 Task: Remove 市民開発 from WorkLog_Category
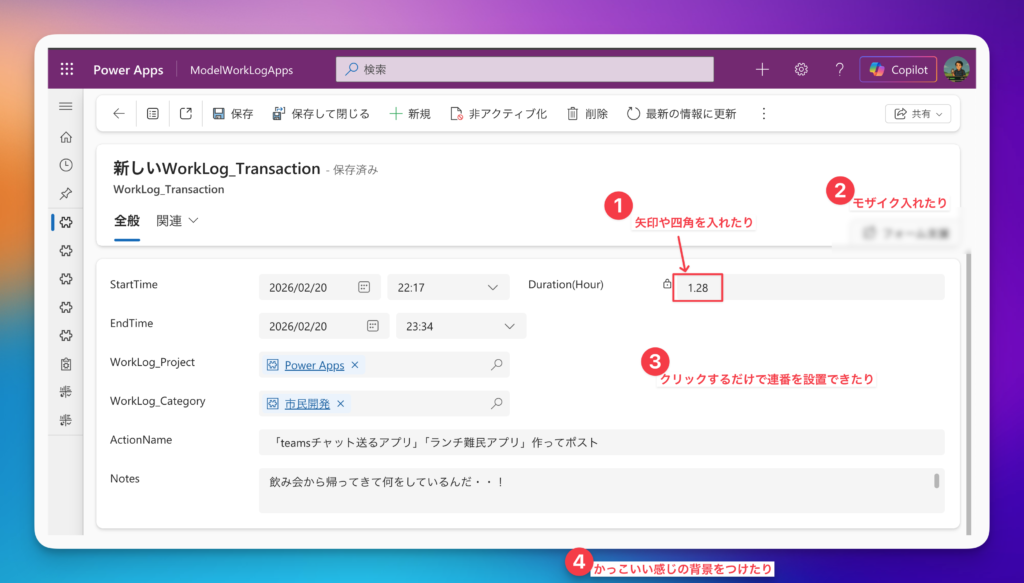[340, 404]
